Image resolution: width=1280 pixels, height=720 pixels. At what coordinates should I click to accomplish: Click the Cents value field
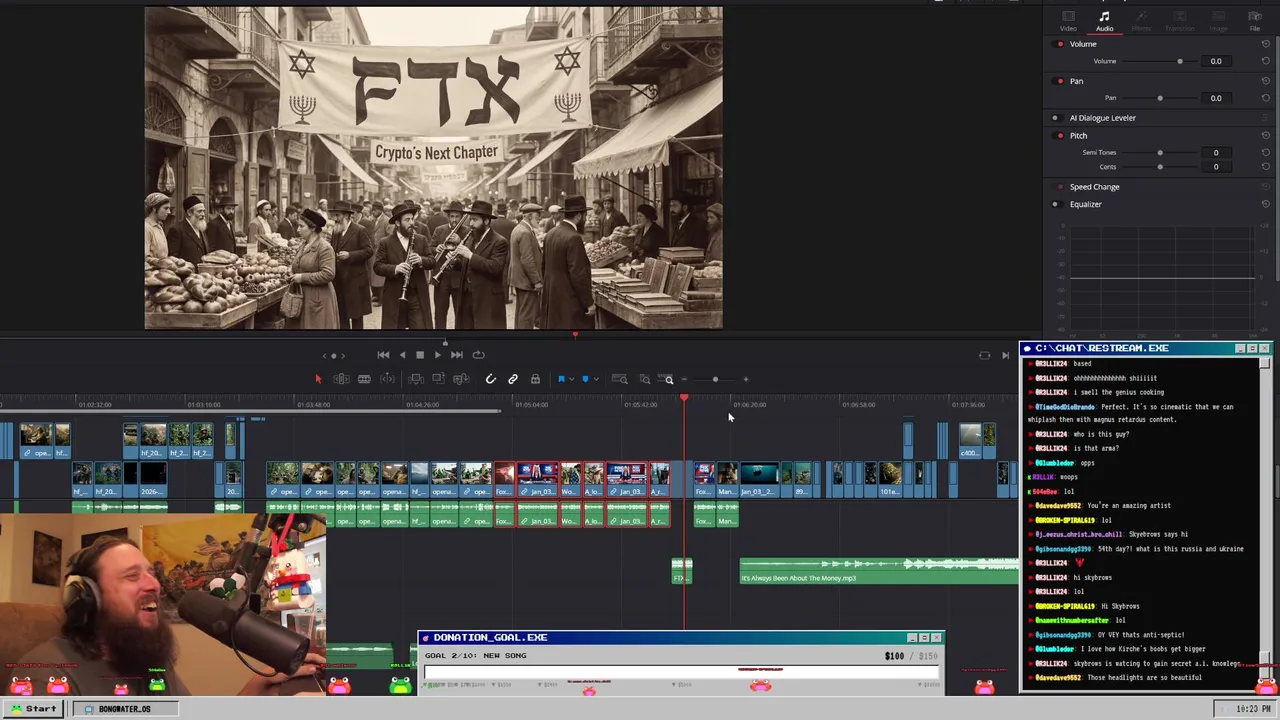point(1216,167)
